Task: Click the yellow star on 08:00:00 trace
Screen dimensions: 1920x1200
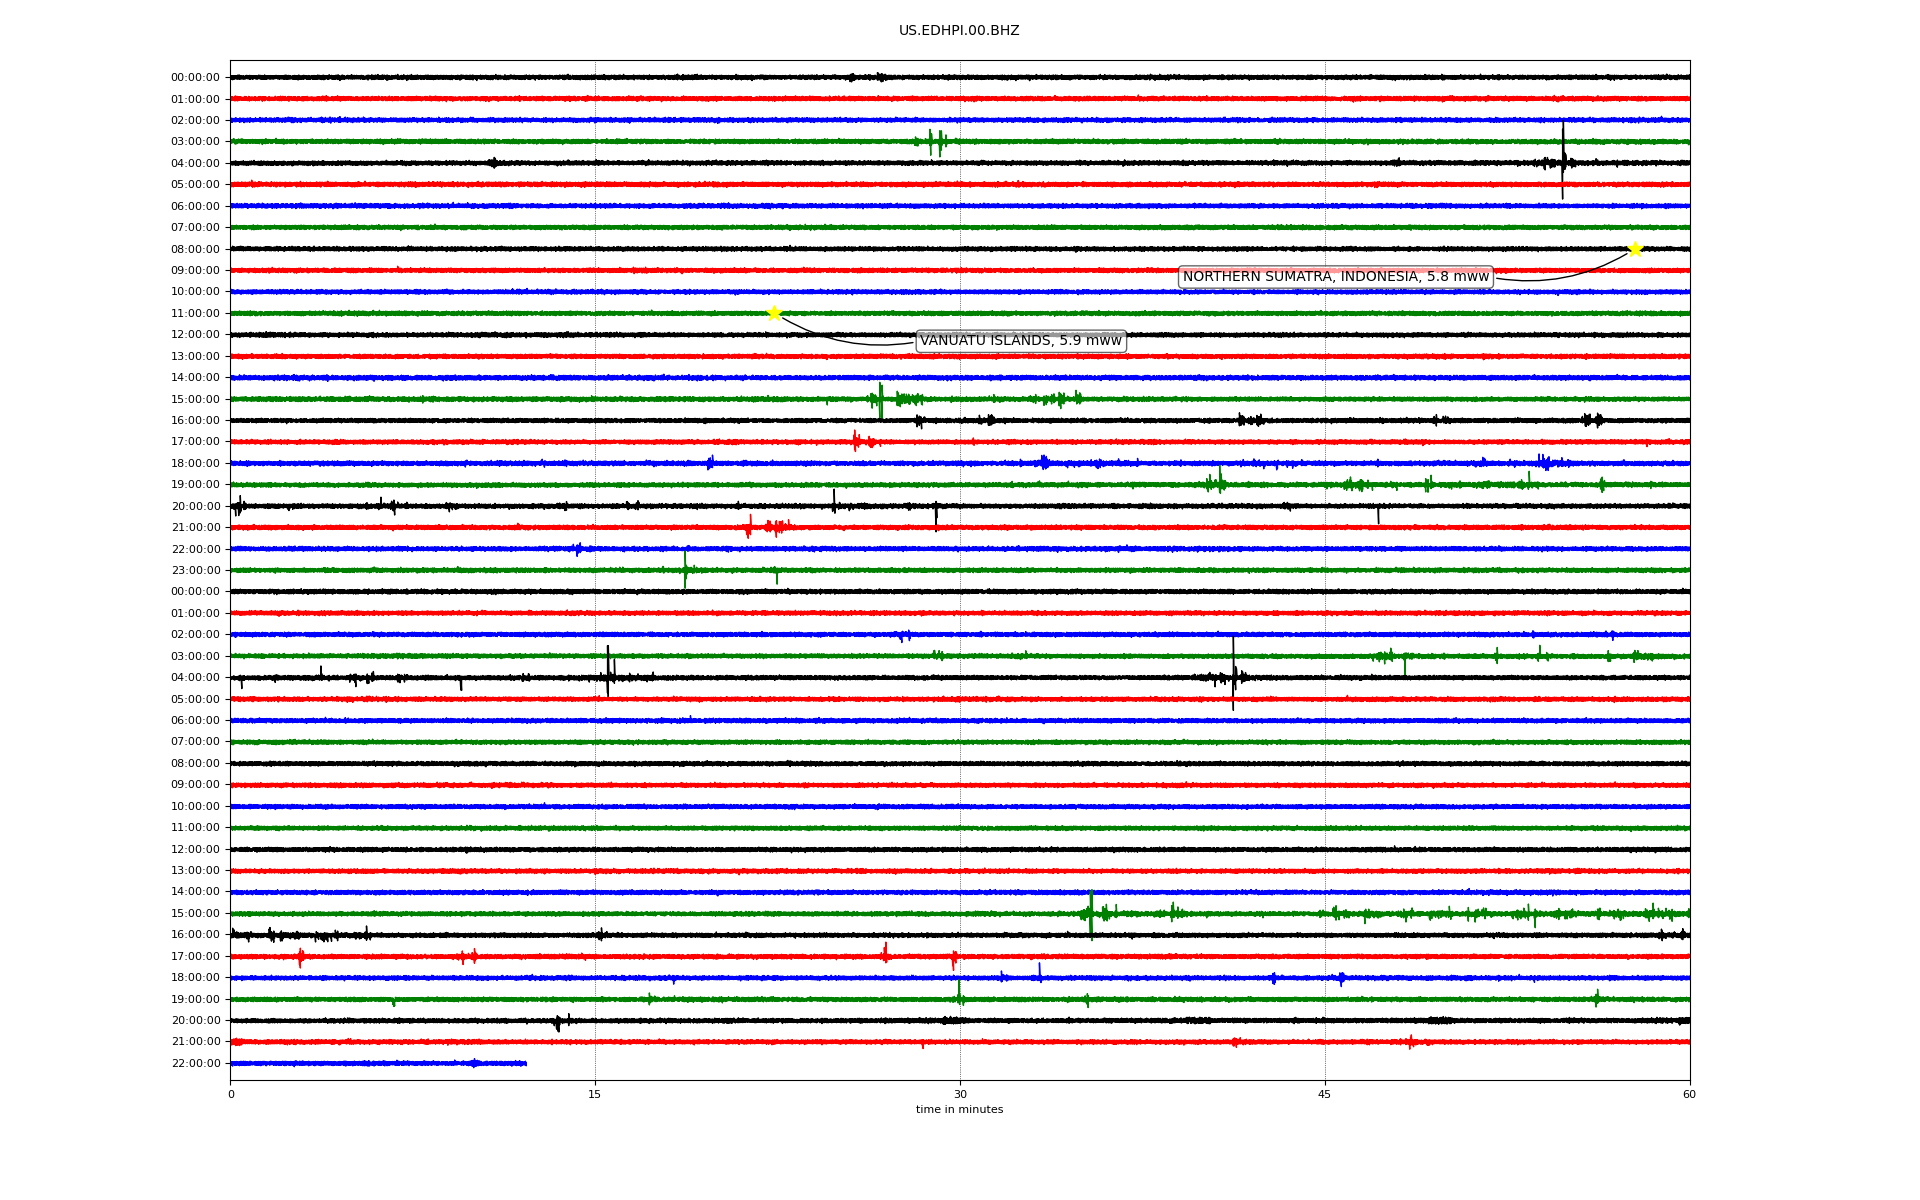Action: [1635, 249]
